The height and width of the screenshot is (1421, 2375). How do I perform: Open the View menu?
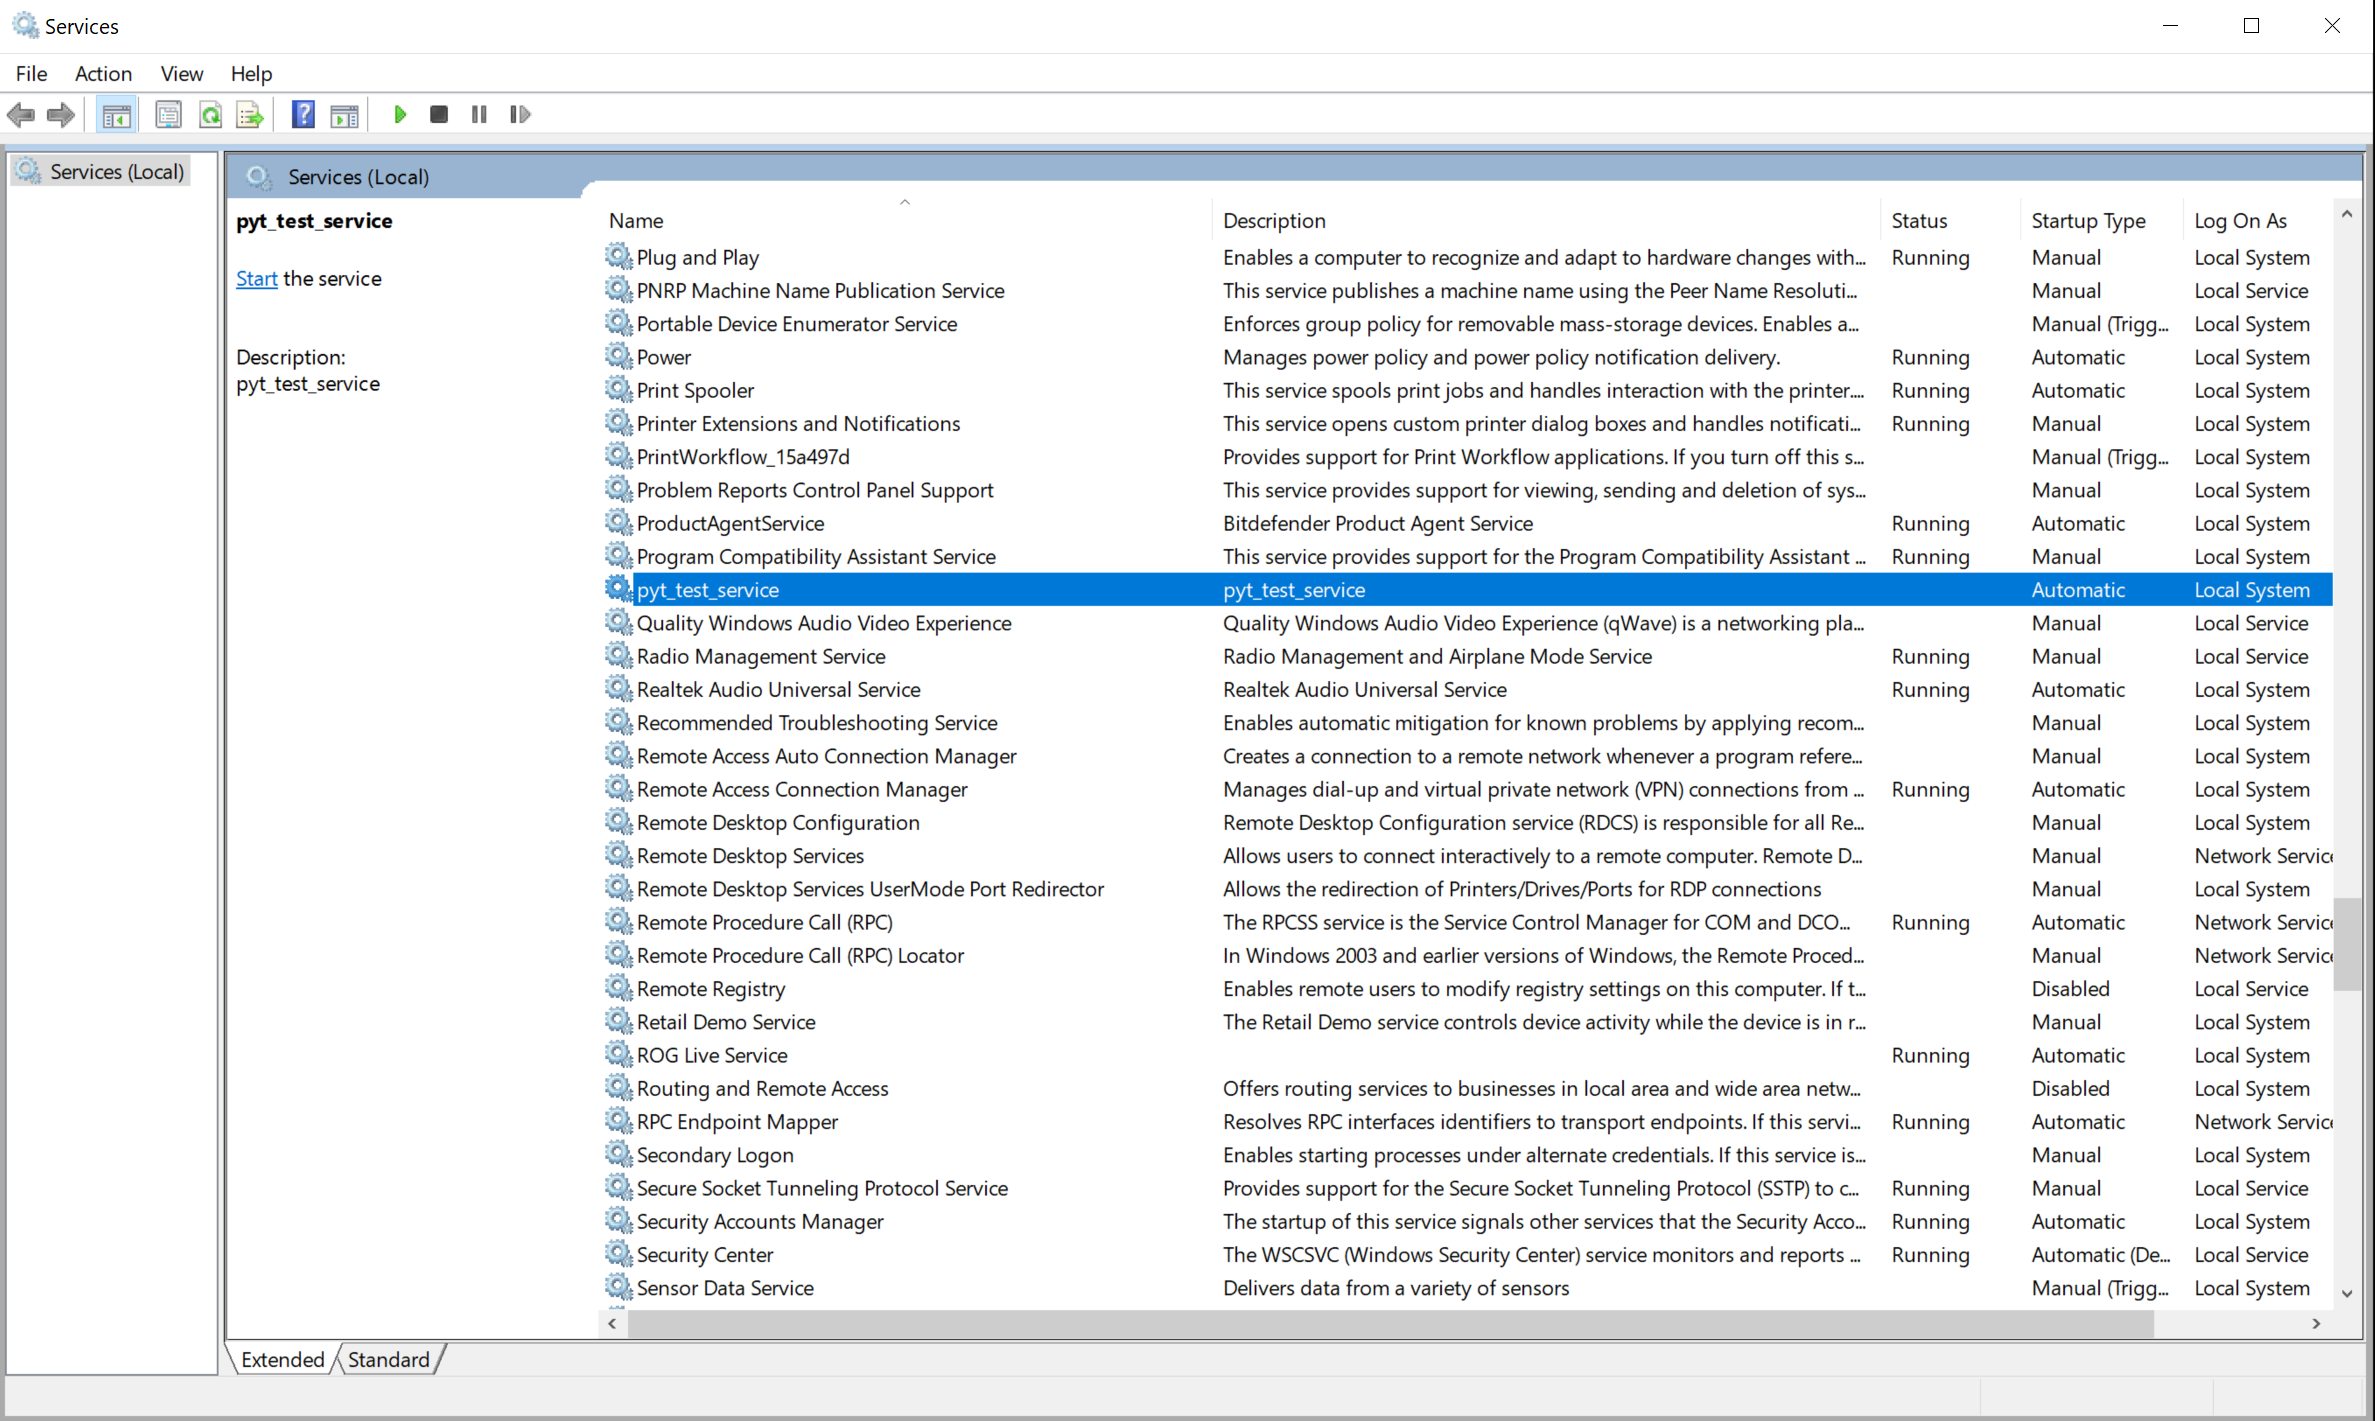point(182,73)
